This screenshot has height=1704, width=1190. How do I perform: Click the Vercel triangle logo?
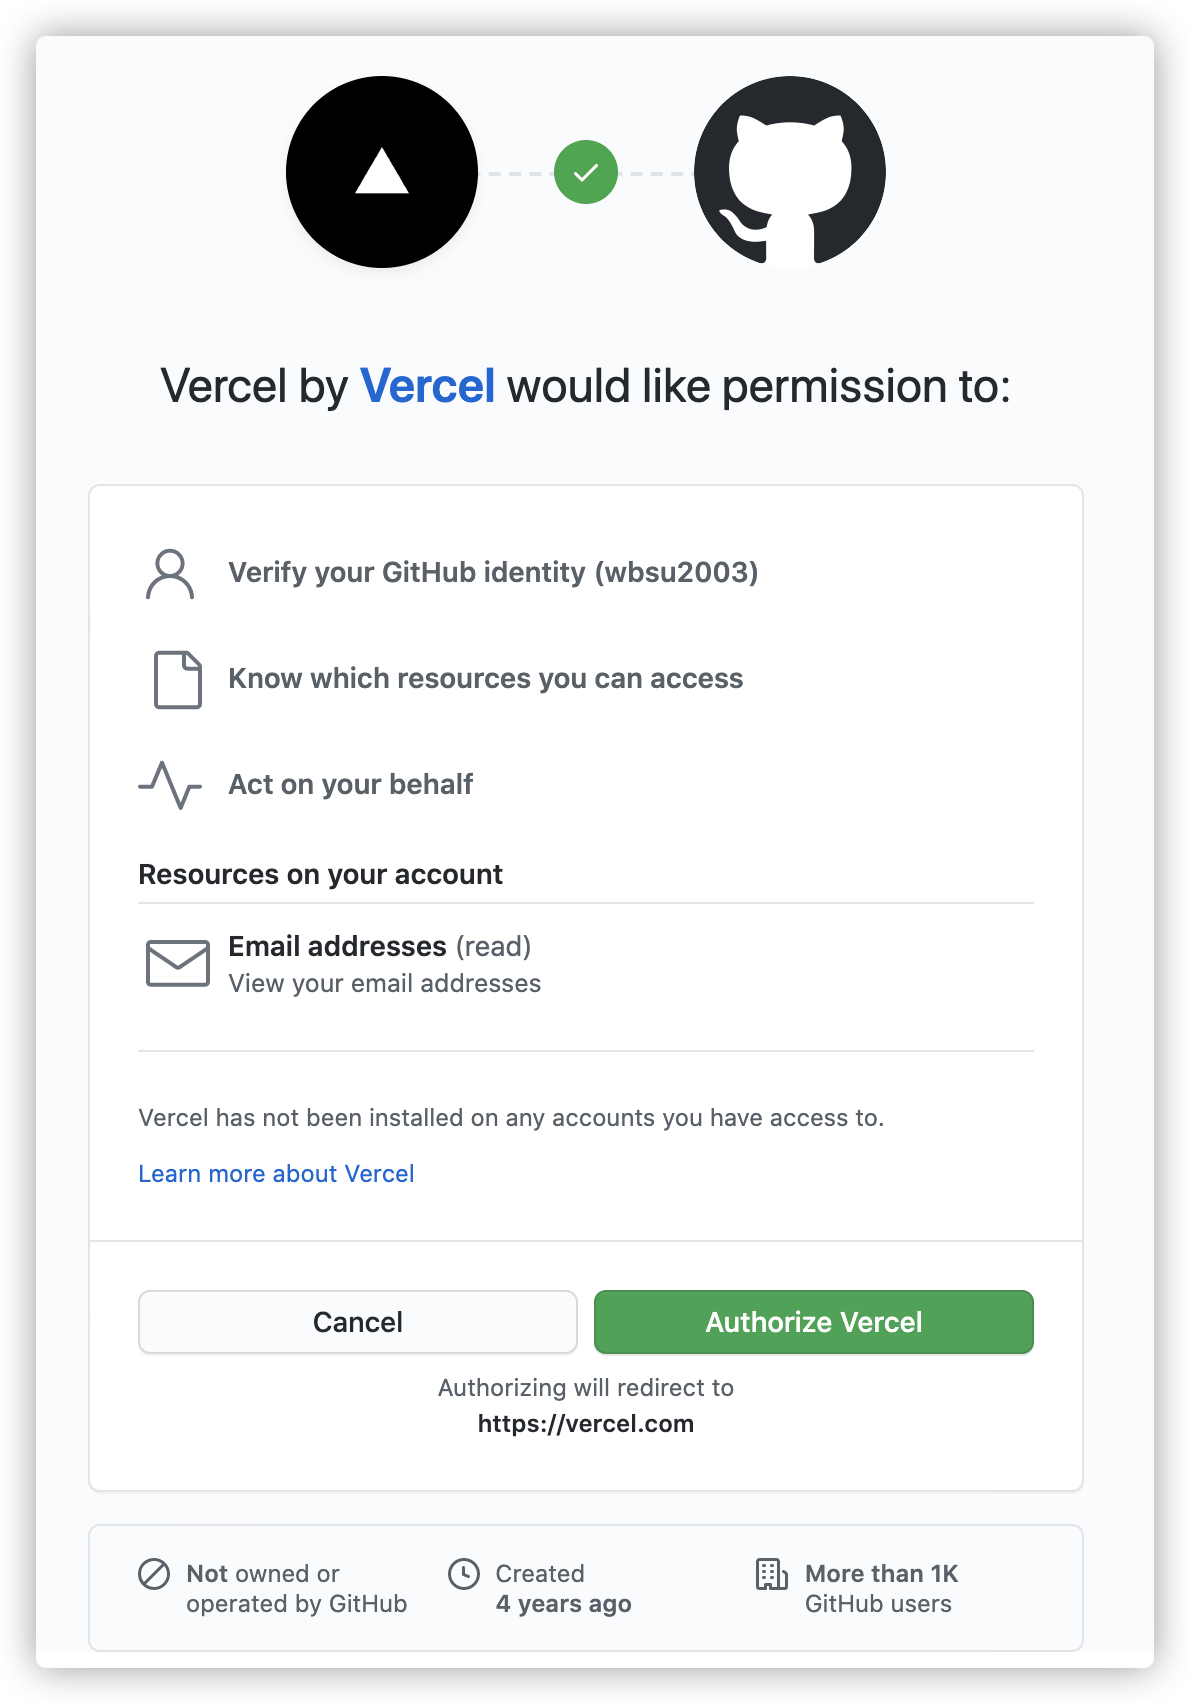[x=382, y=172]
